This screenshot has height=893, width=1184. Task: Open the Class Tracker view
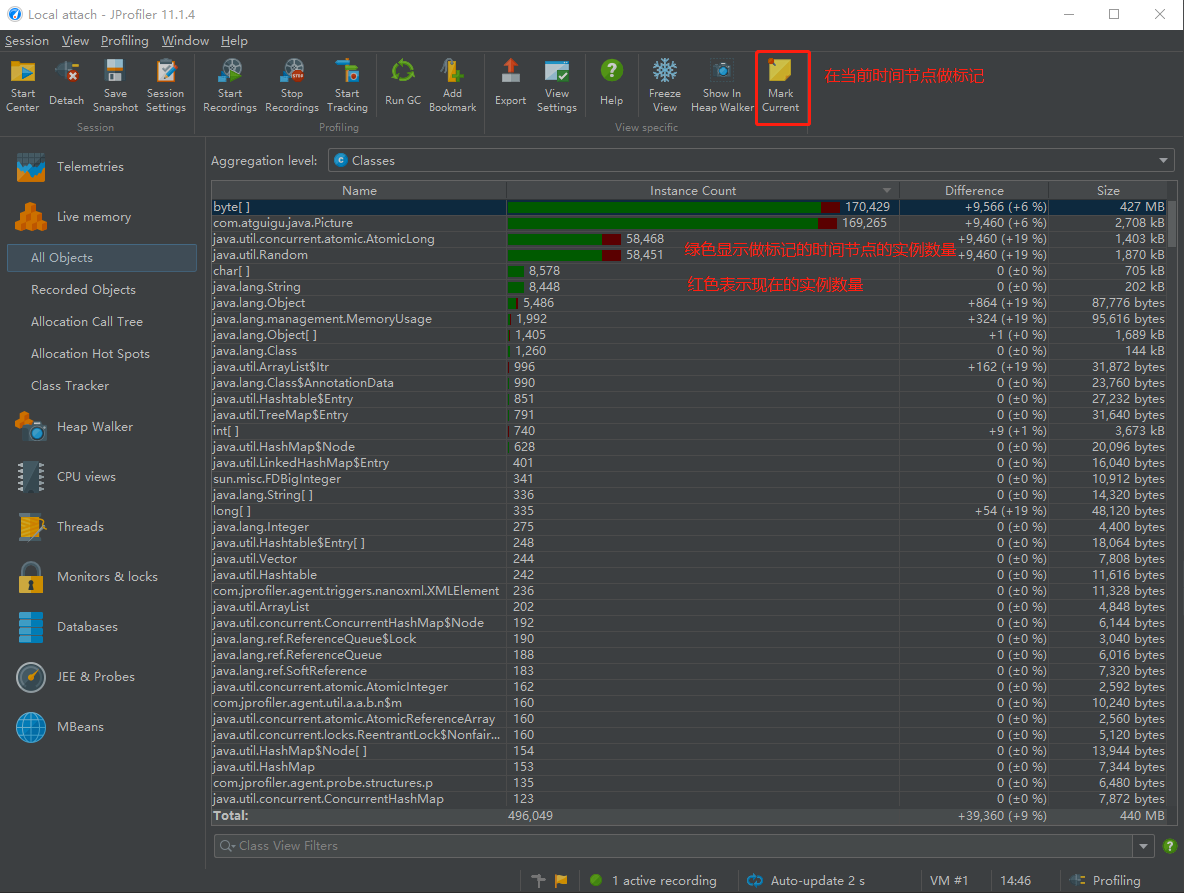(x=70, y=385)
